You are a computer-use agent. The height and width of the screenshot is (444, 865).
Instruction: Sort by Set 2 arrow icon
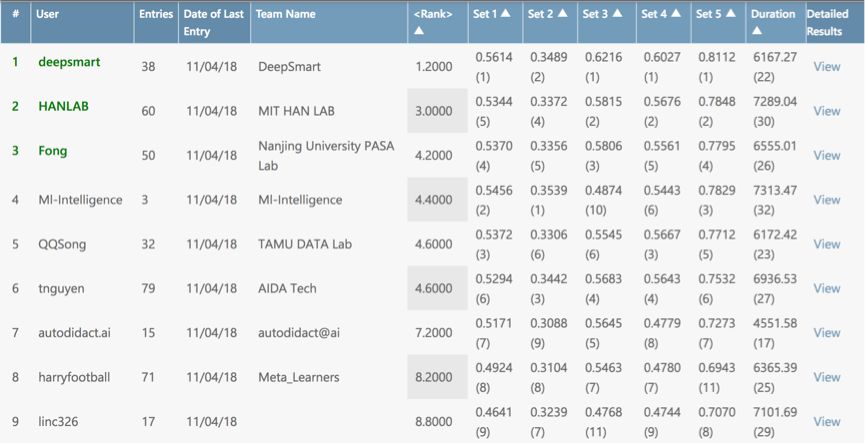point(563,14)
